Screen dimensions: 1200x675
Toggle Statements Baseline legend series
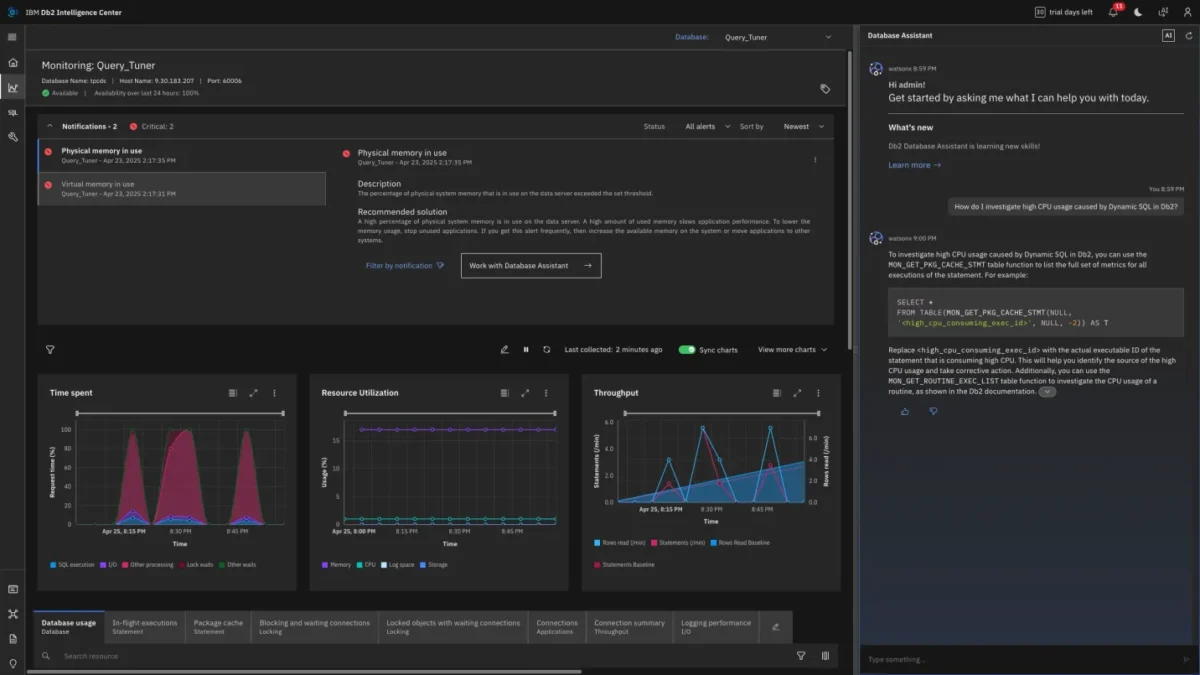625,565
